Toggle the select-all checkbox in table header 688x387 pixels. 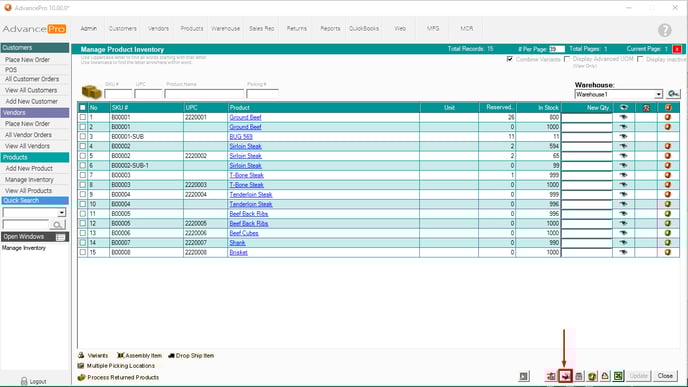pyautogui.click(x=82, y=108)
